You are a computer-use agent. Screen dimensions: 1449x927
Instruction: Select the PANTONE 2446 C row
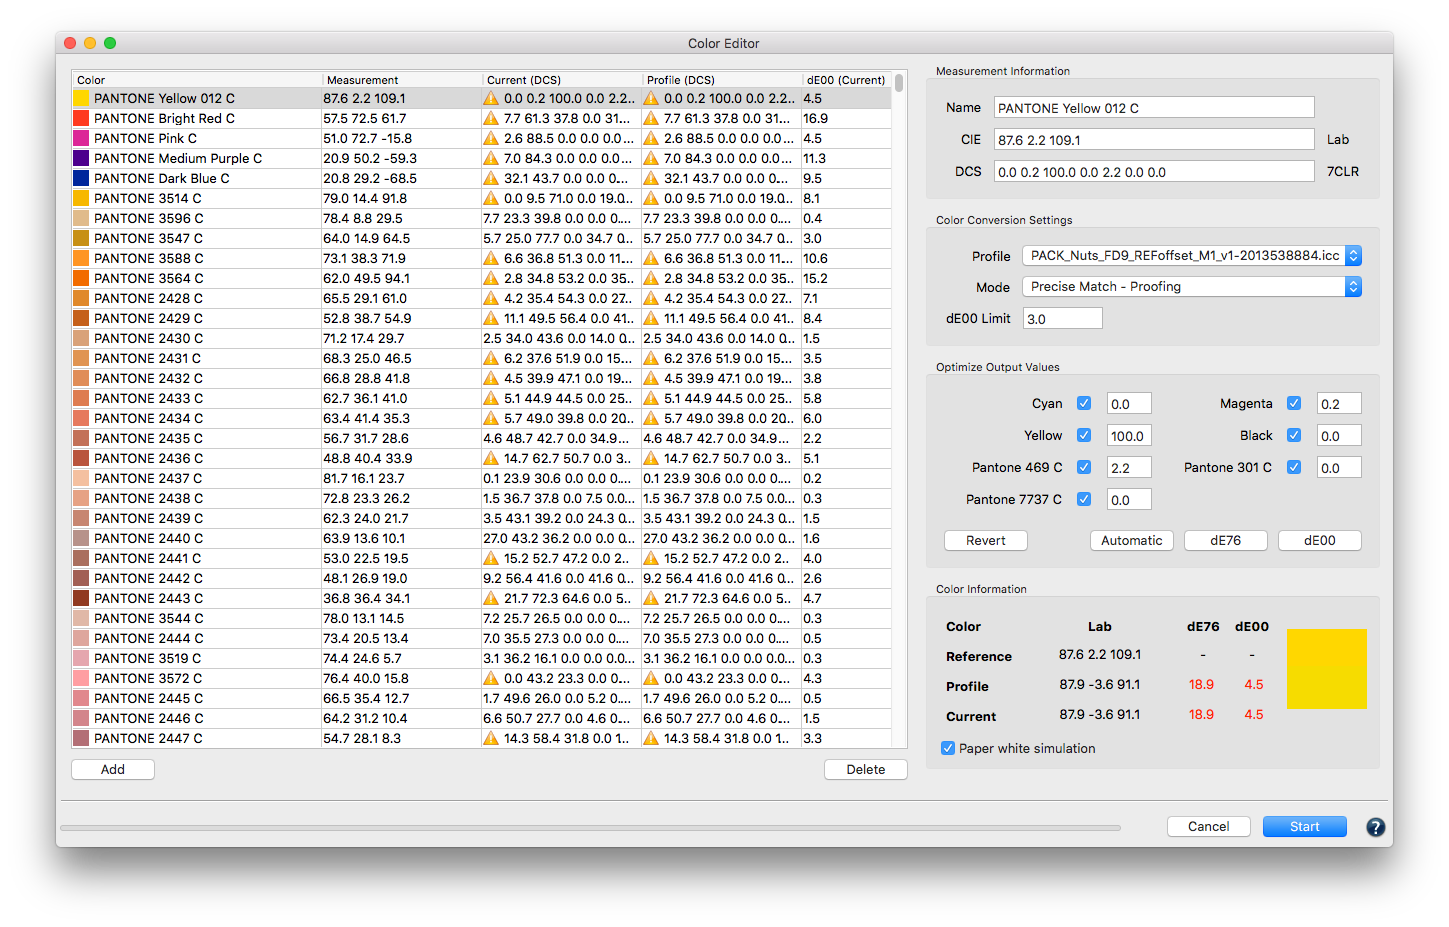click(481, 718)
